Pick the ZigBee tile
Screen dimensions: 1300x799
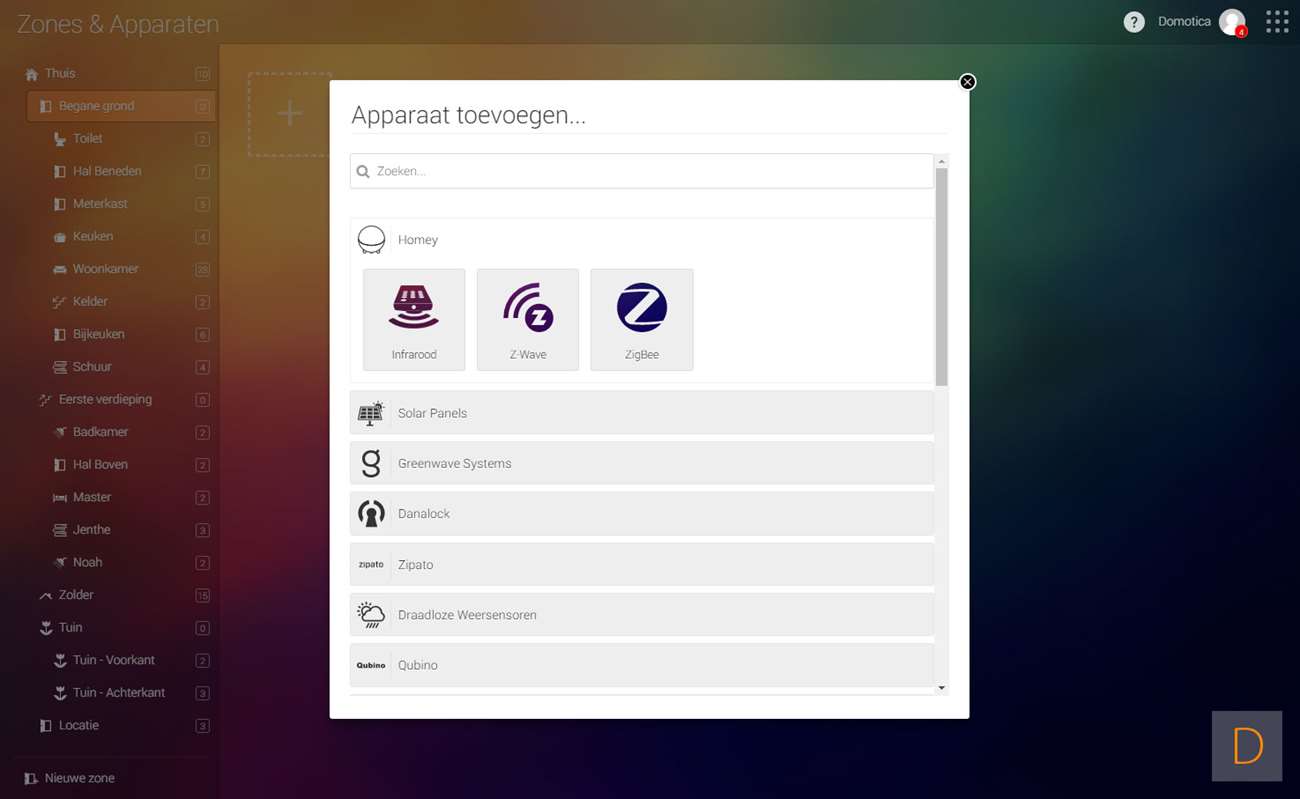click(x=642, y=320)
